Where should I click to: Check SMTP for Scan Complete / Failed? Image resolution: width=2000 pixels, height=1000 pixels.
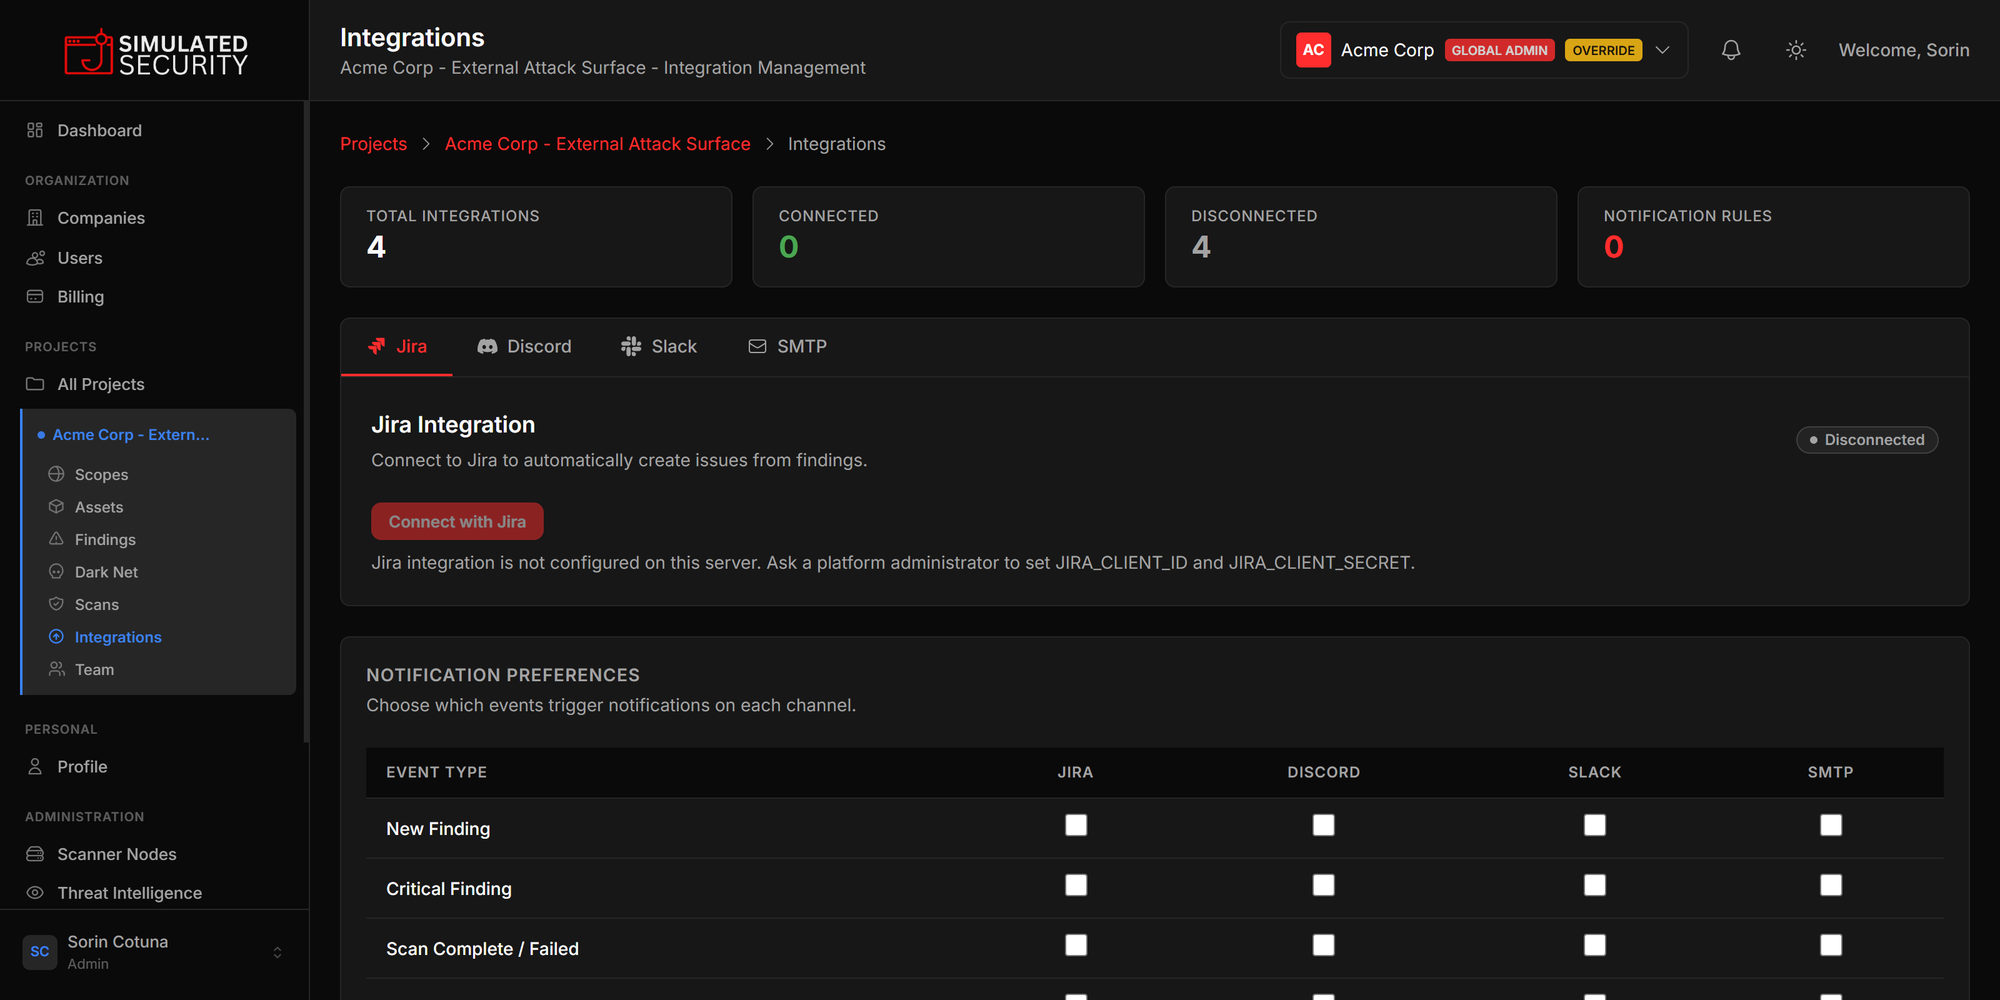(x=1831, y=945)
